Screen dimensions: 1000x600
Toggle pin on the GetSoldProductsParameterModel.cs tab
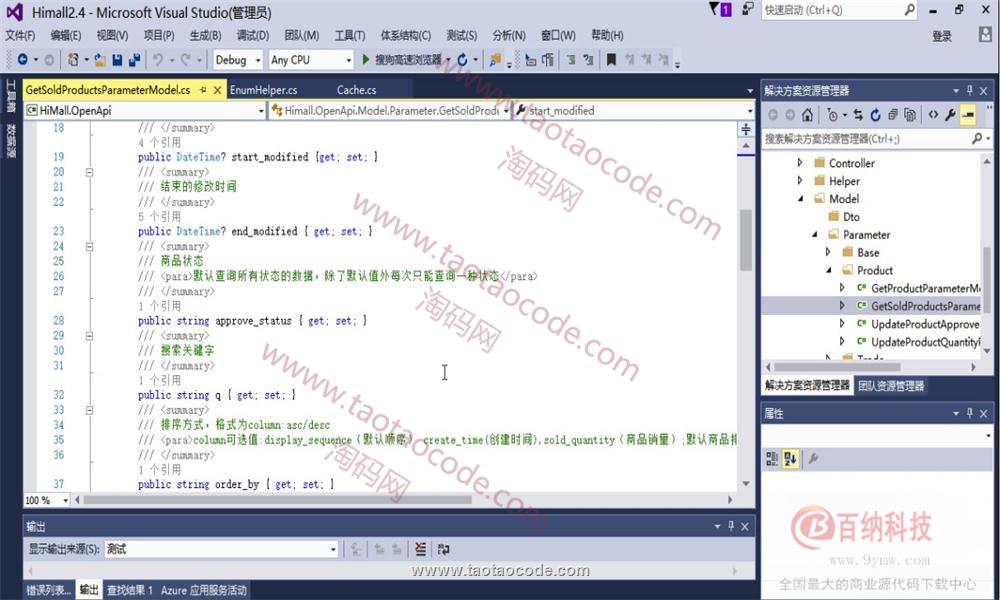coord(203,90)
